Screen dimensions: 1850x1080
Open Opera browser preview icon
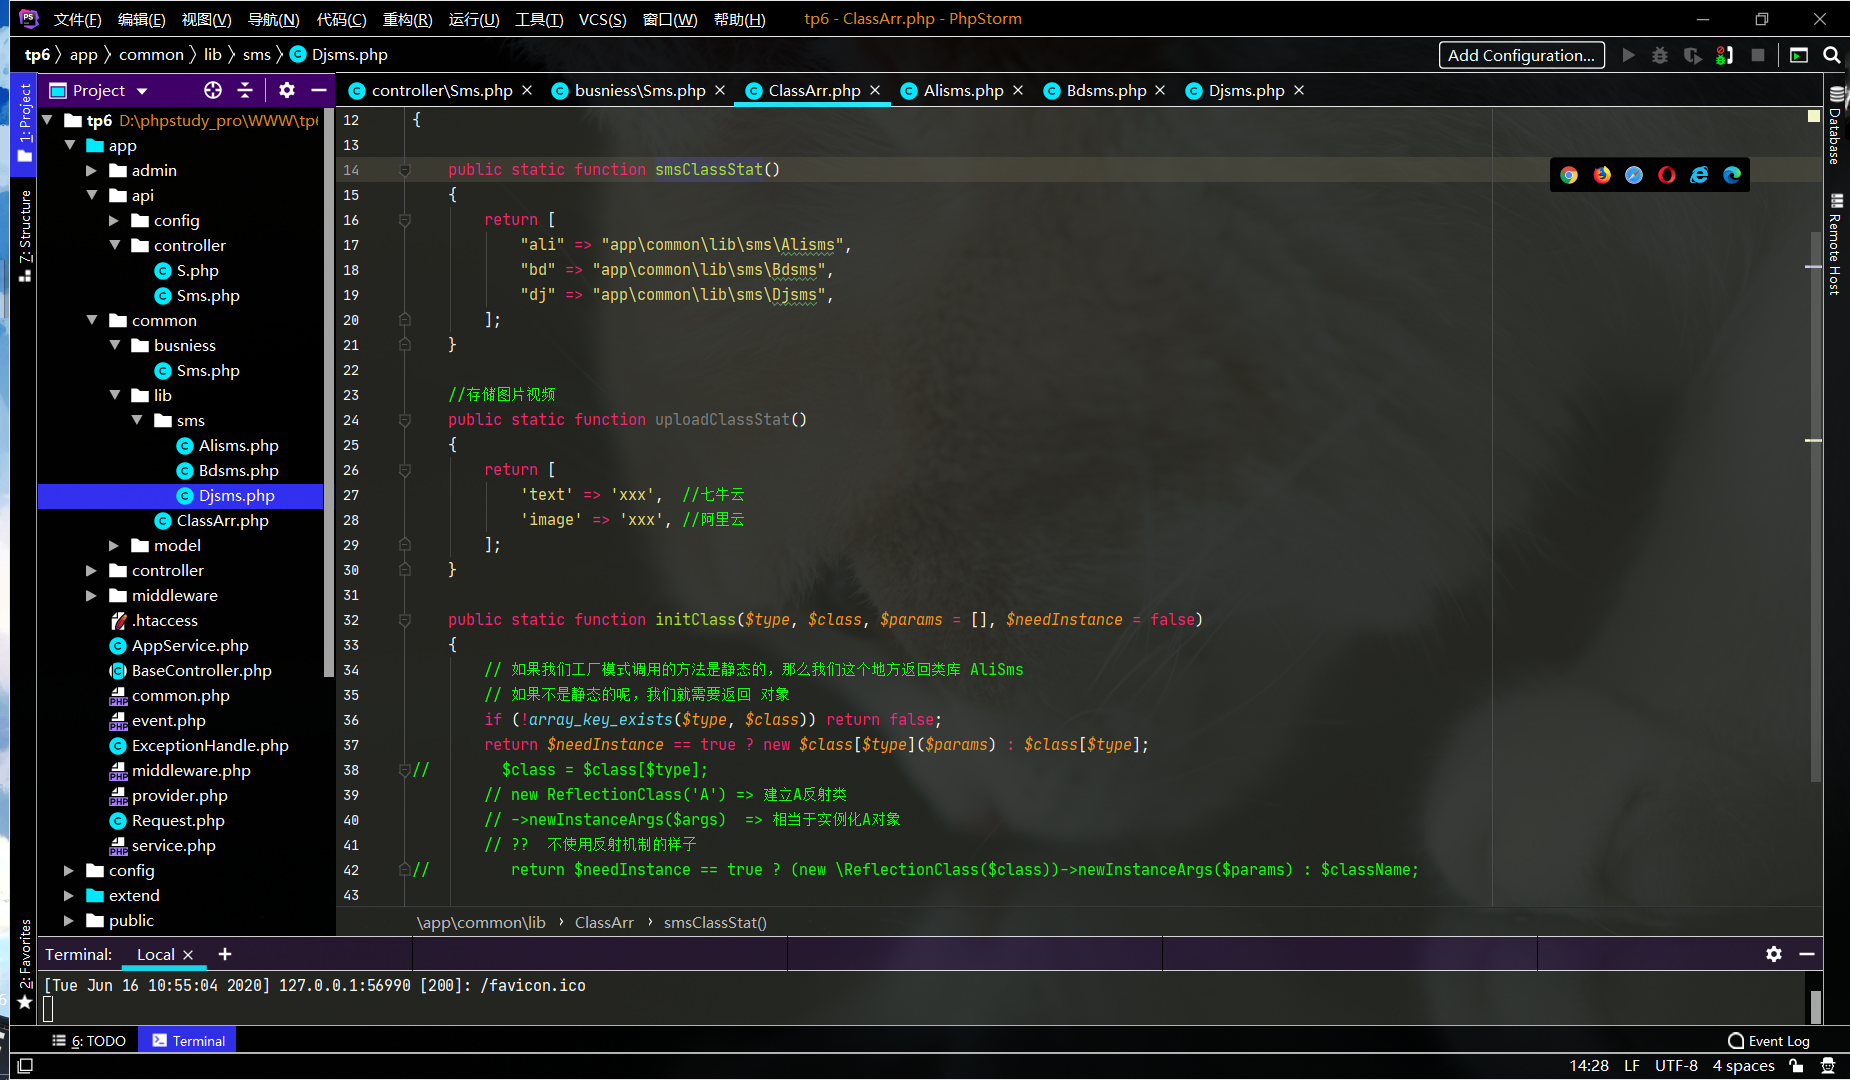click(1667, 175)
